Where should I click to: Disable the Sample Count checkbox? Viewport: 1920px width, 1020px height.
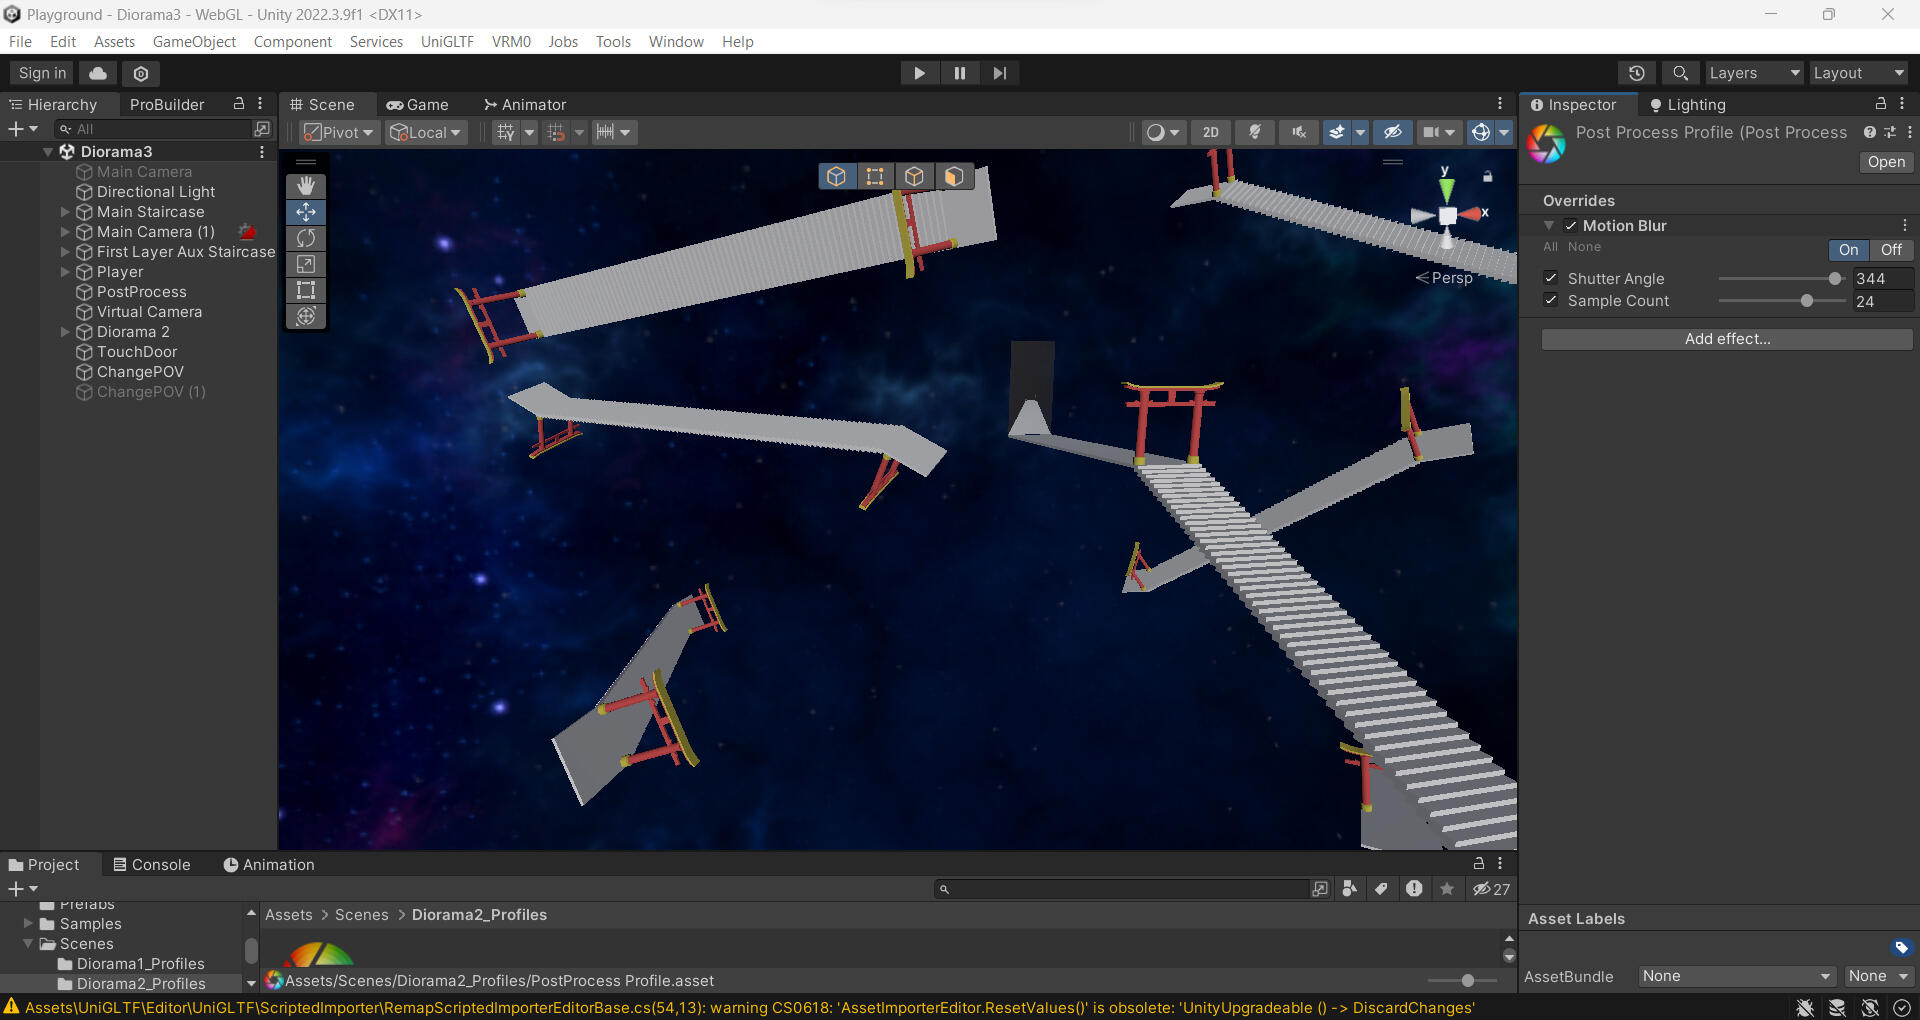(1551, 300)
